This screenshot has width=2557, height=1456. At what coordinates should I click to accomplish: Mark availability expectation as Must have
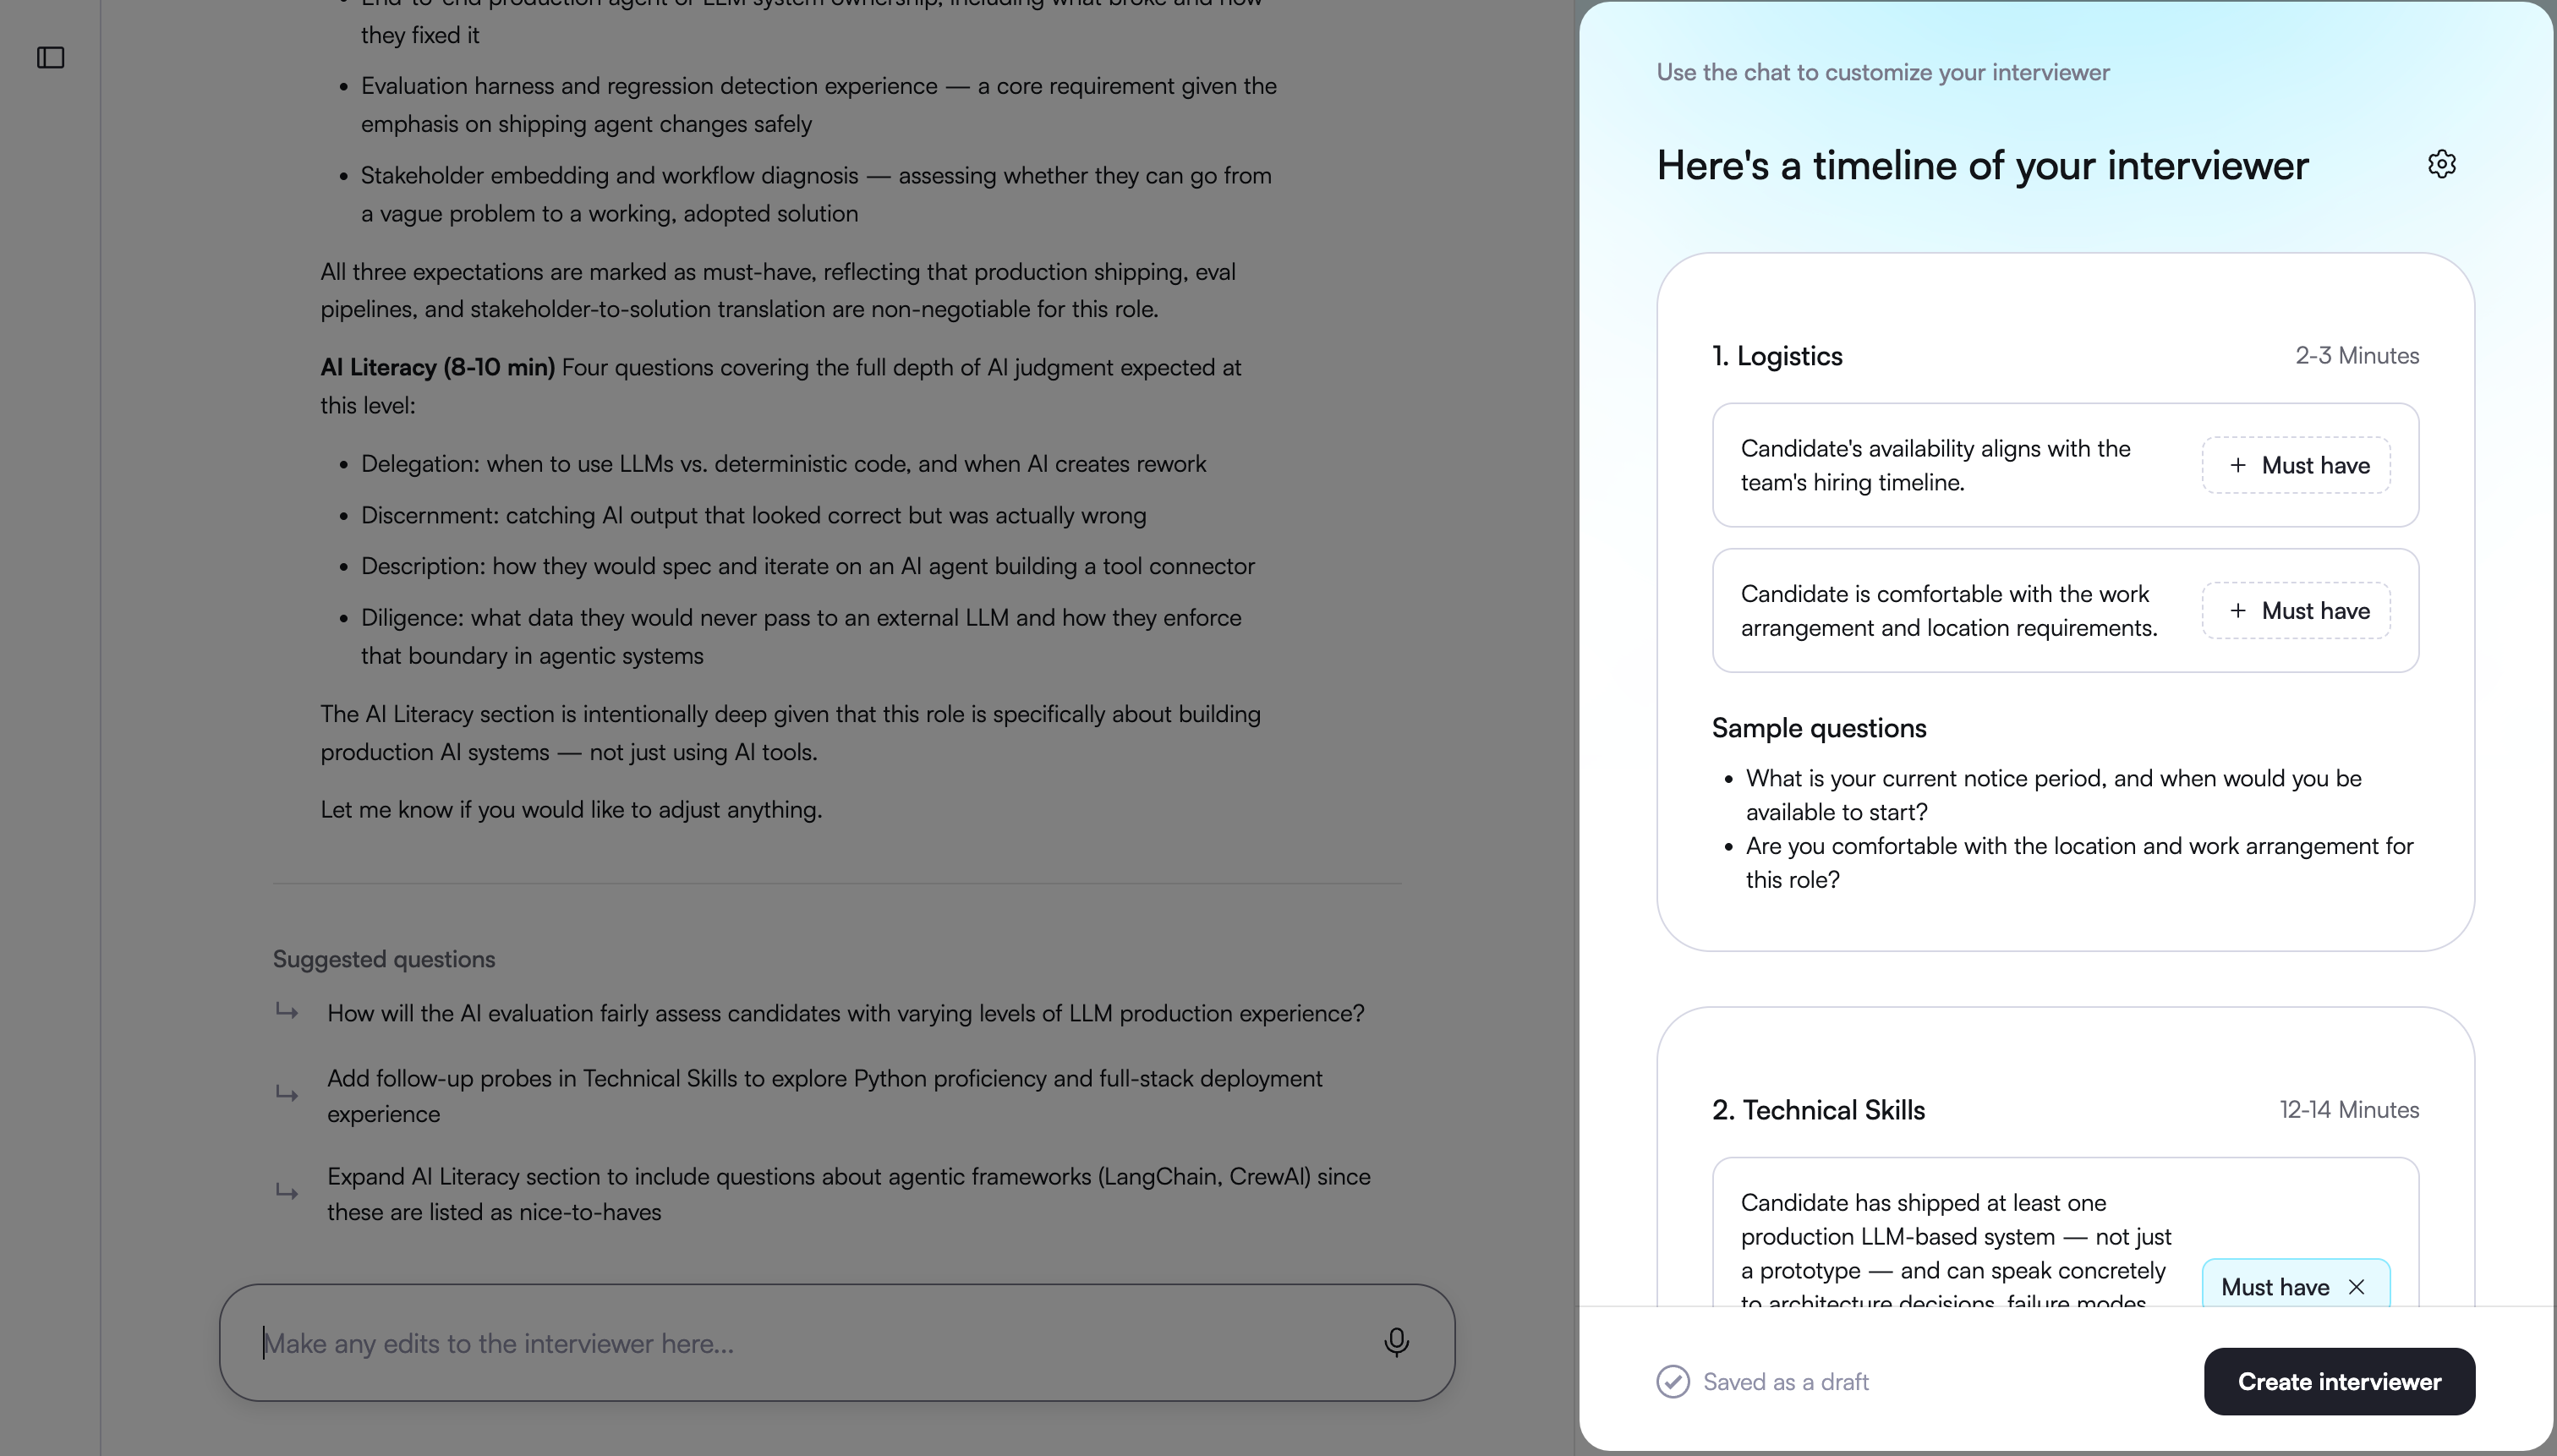pos(2296,465)
